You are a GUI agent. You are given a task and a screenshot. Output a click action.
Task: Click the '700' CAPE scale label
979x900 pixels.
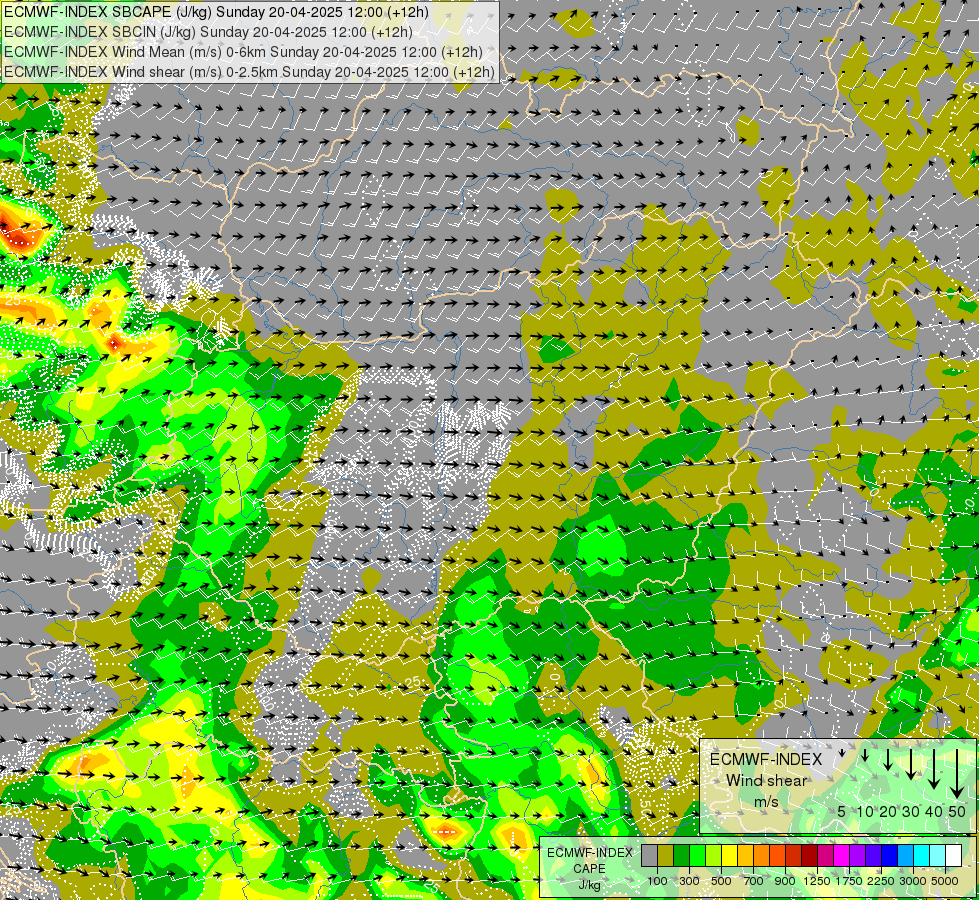coord(753,881)
